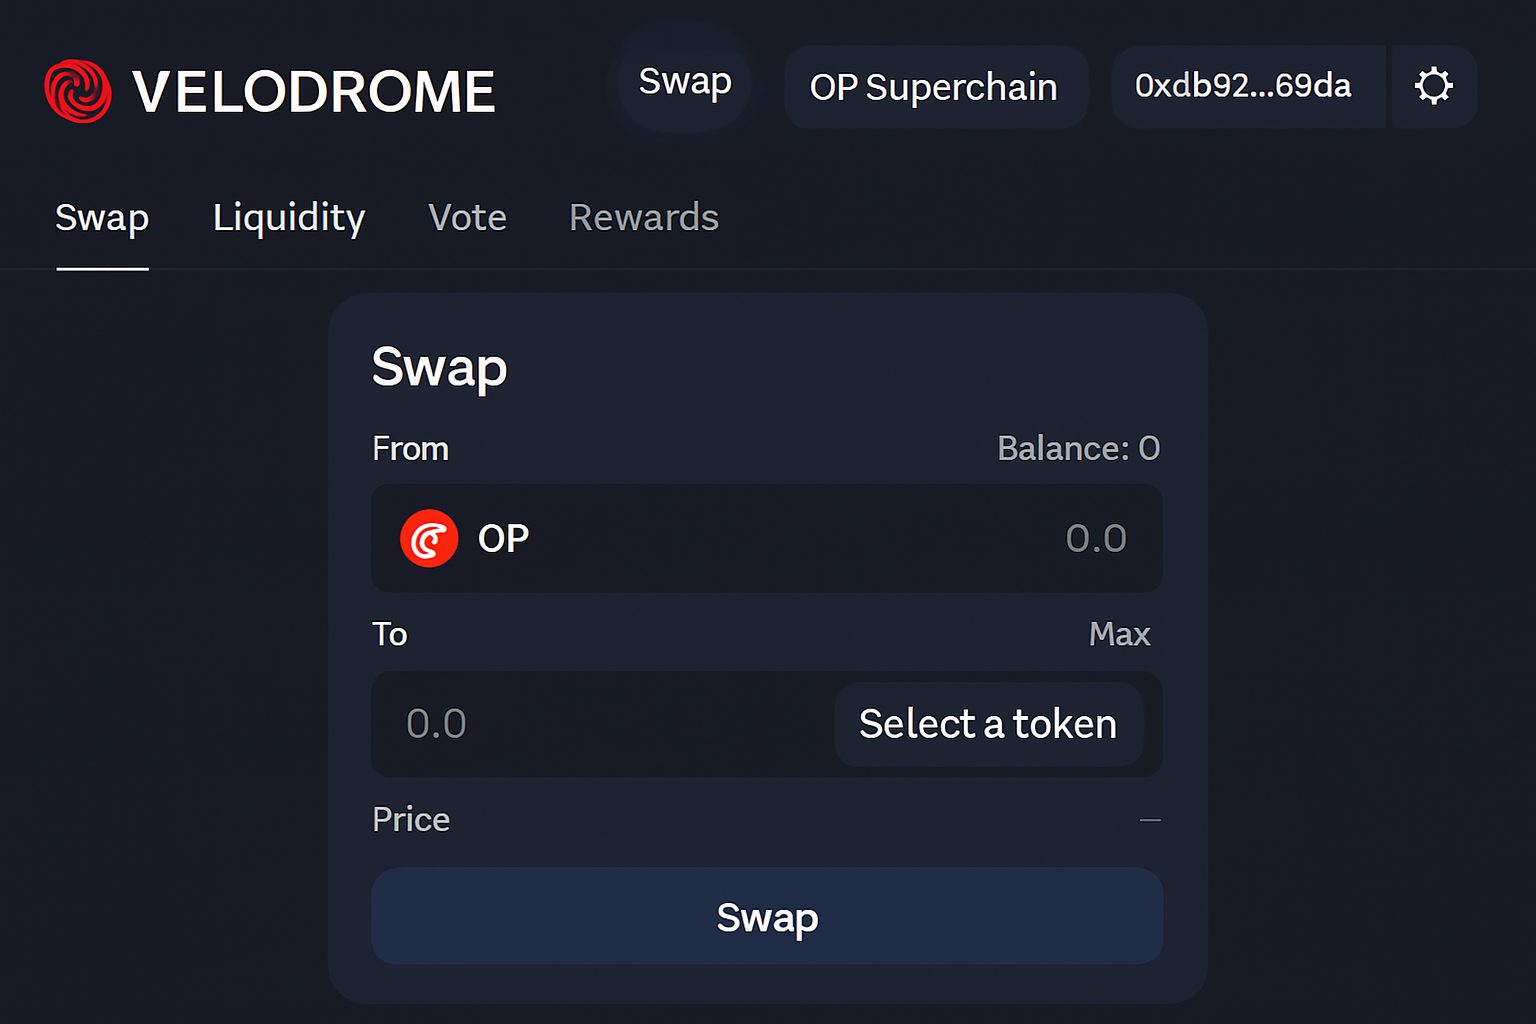Click the Price row dash value

pos(1150,819)
